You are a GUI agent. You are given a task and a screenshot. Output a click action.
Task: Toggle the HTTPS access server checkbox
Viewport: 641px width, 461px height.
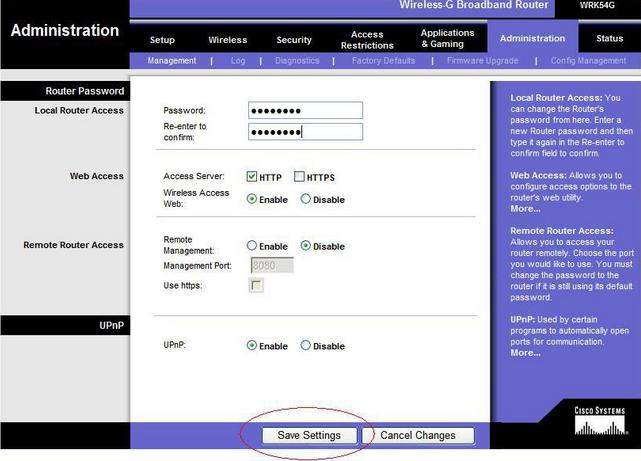[x=299, y=177]
